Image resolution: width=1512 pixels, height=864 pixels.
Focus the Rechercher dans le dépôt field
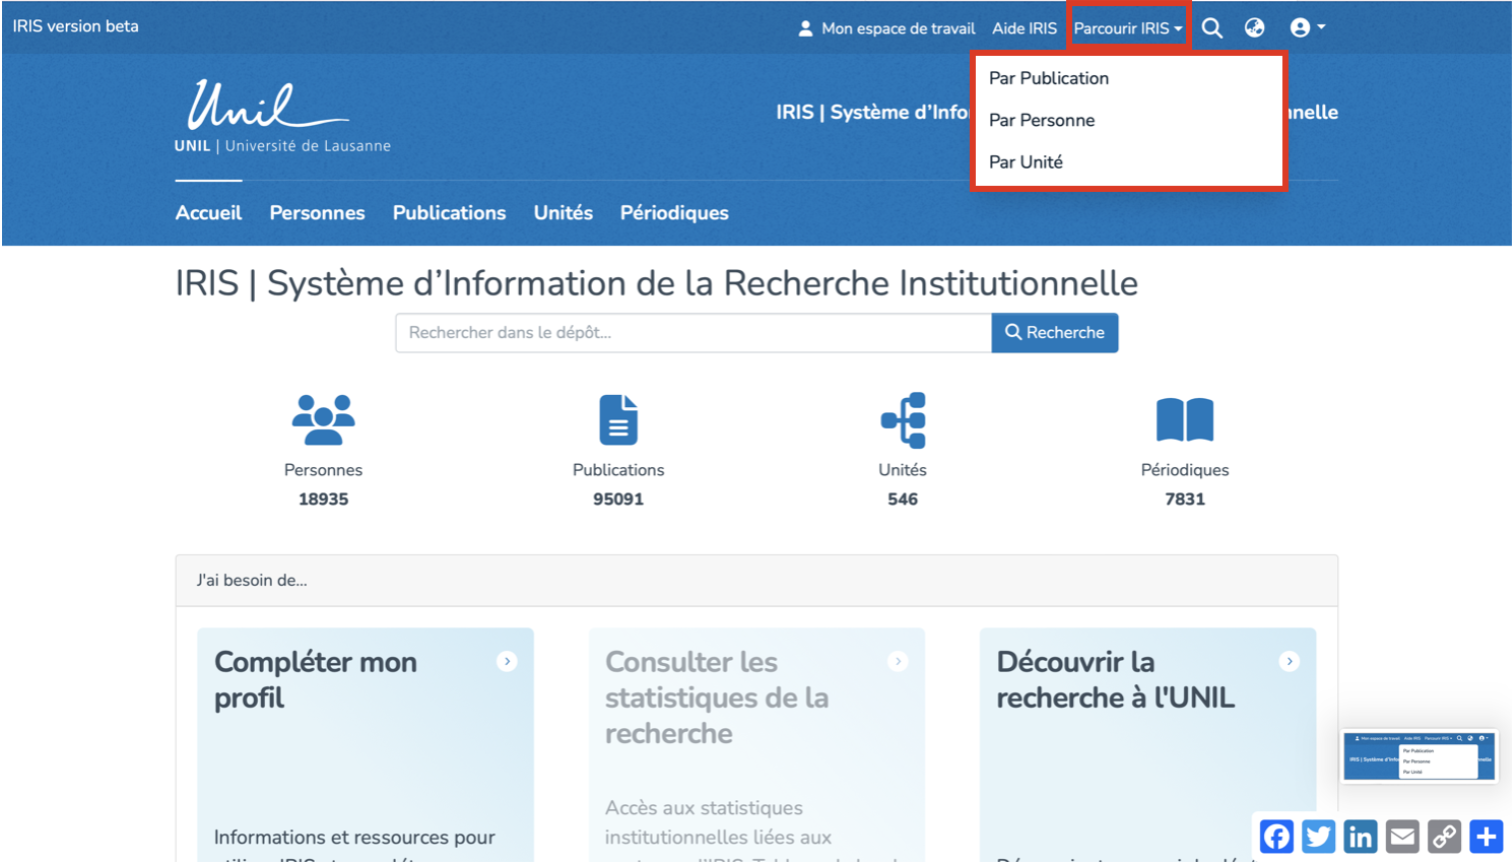coord(692,333)
